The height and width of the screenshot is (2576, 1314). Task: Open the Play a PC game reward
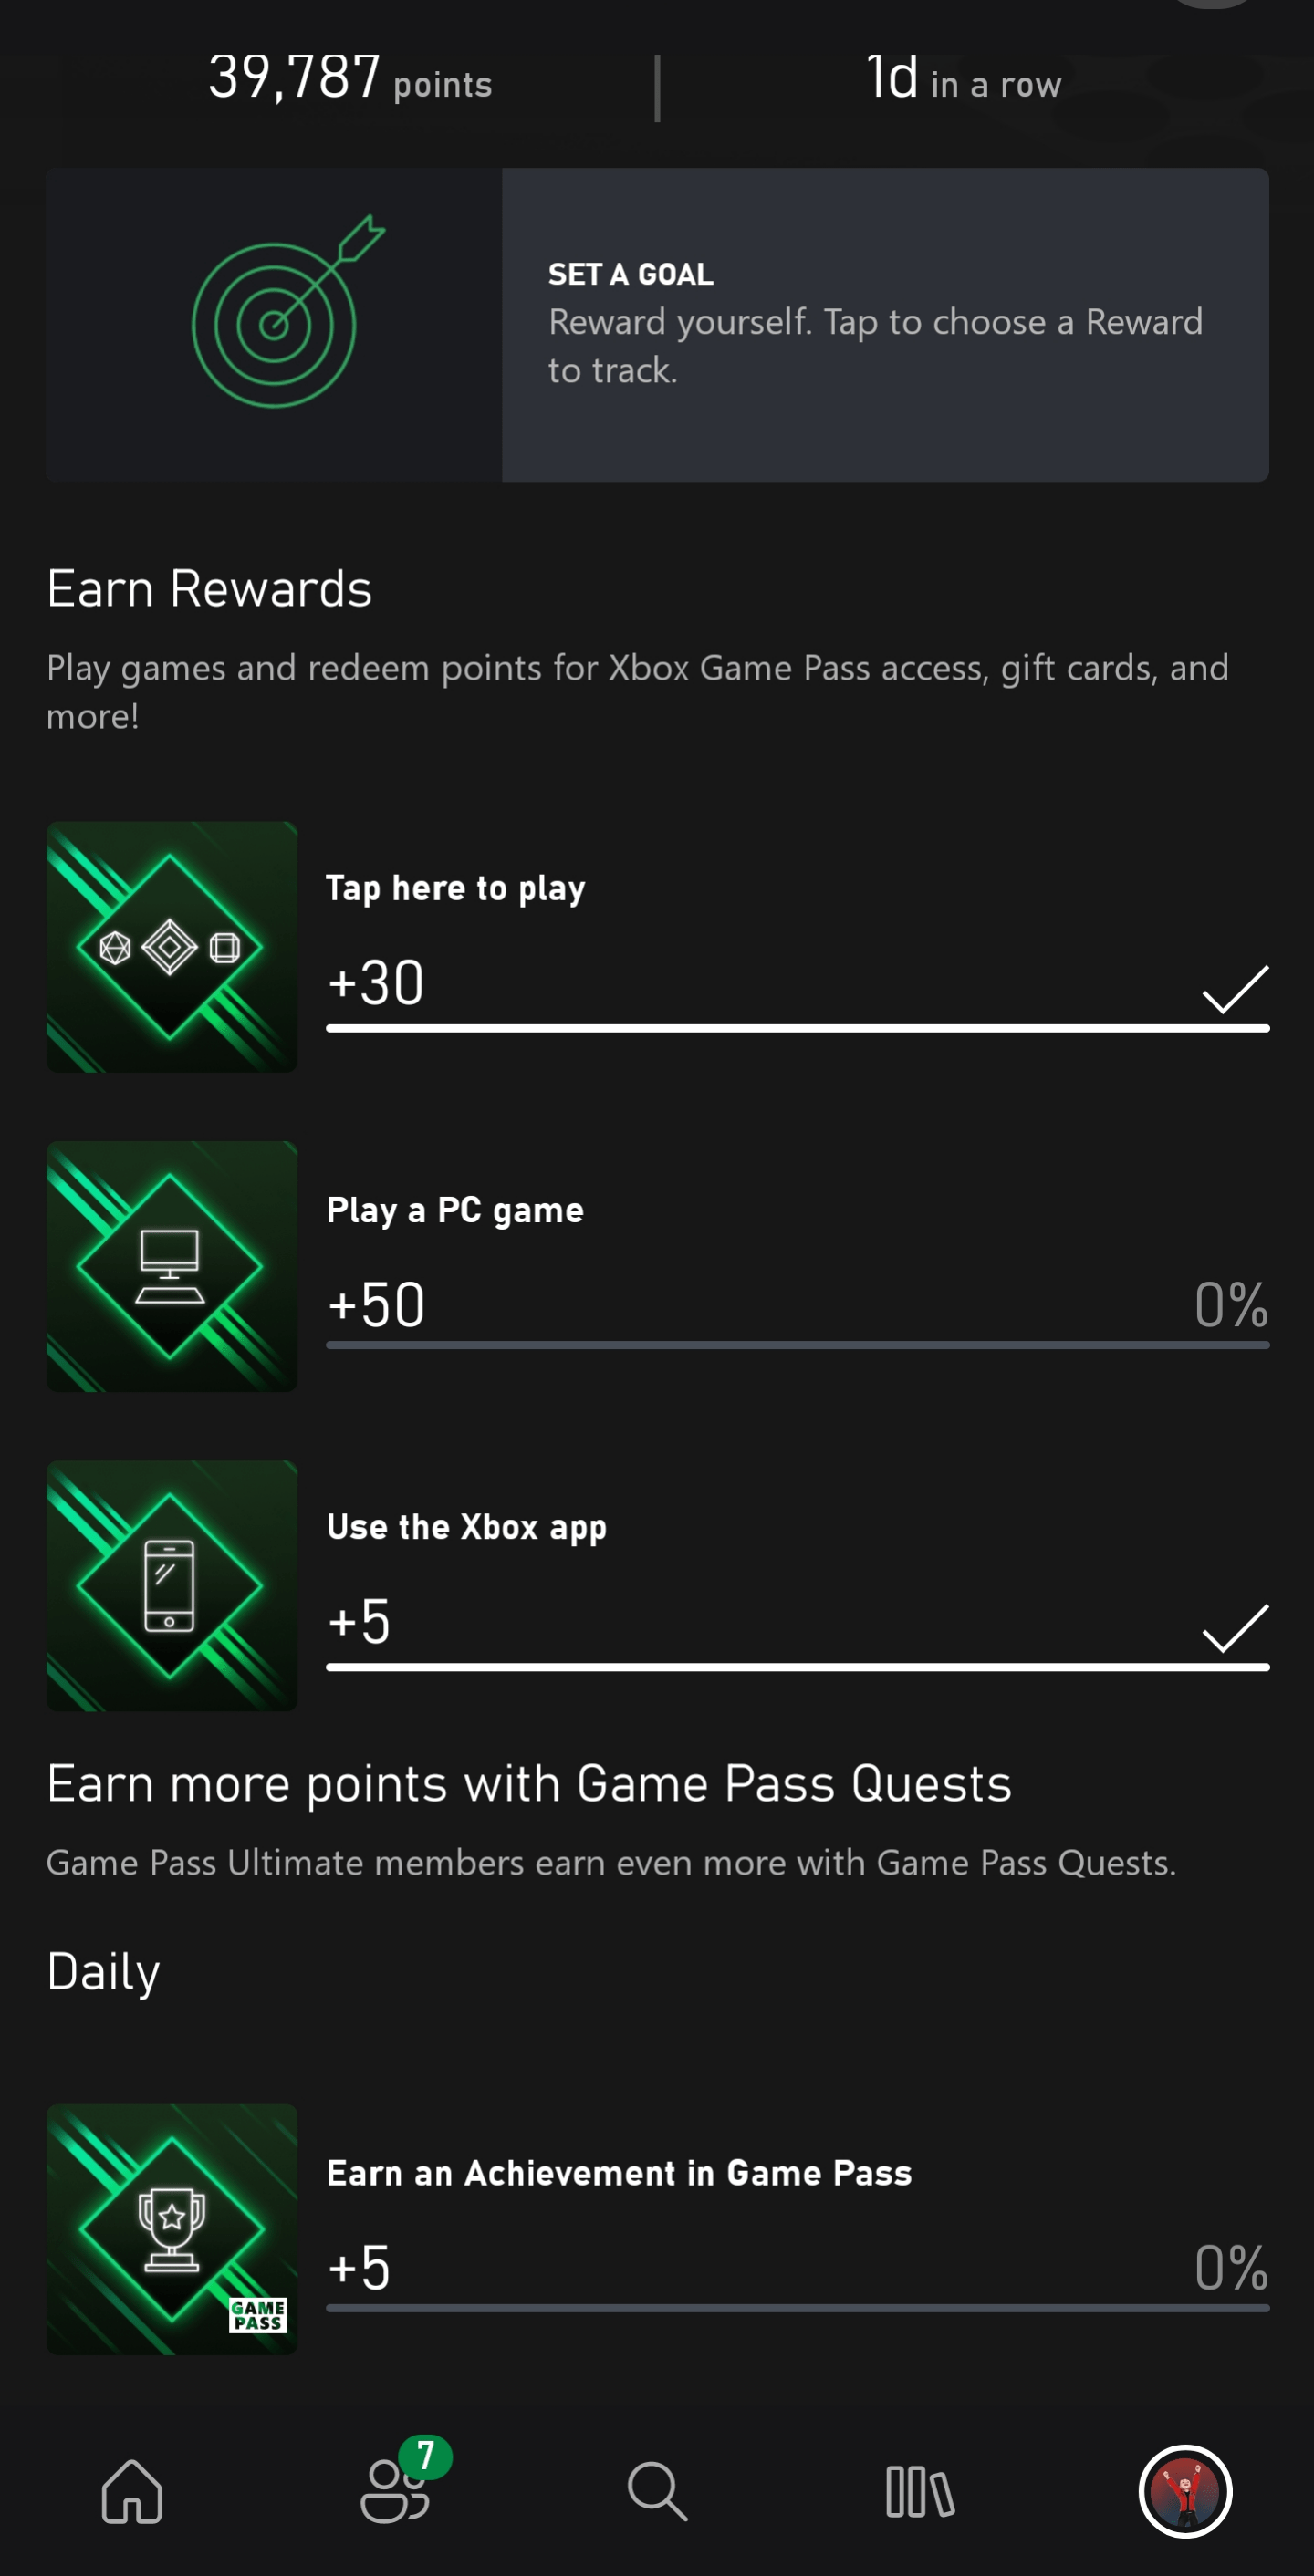point(455,1209)
